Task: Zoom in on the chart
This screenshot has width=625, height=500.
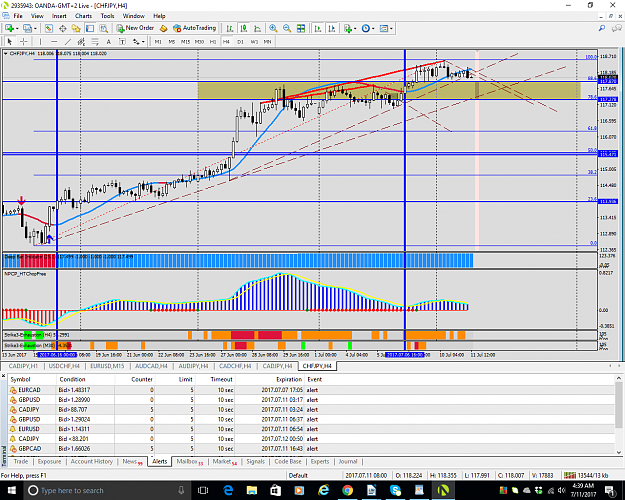Action: pyautogui.click(x=273, y=28)
